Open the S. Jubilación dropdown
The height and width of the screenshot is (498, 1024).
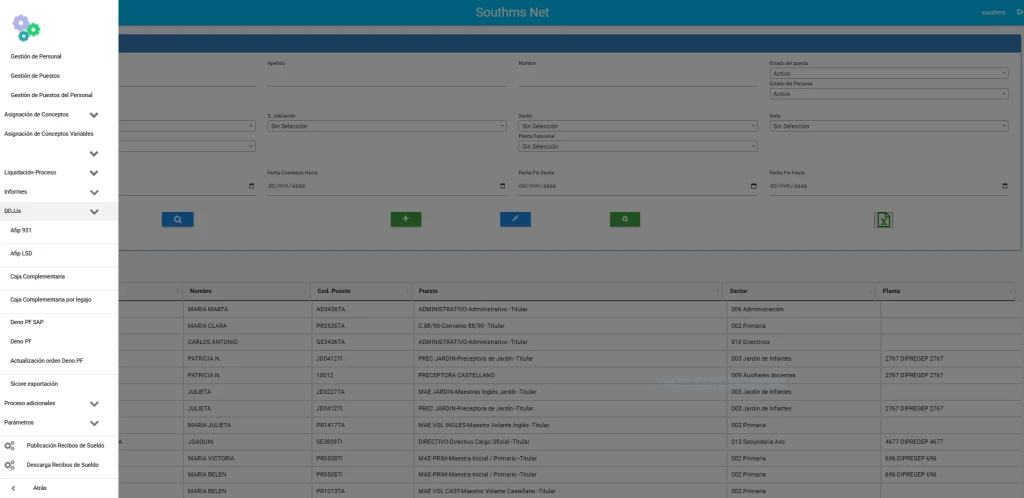pos(387,126)
